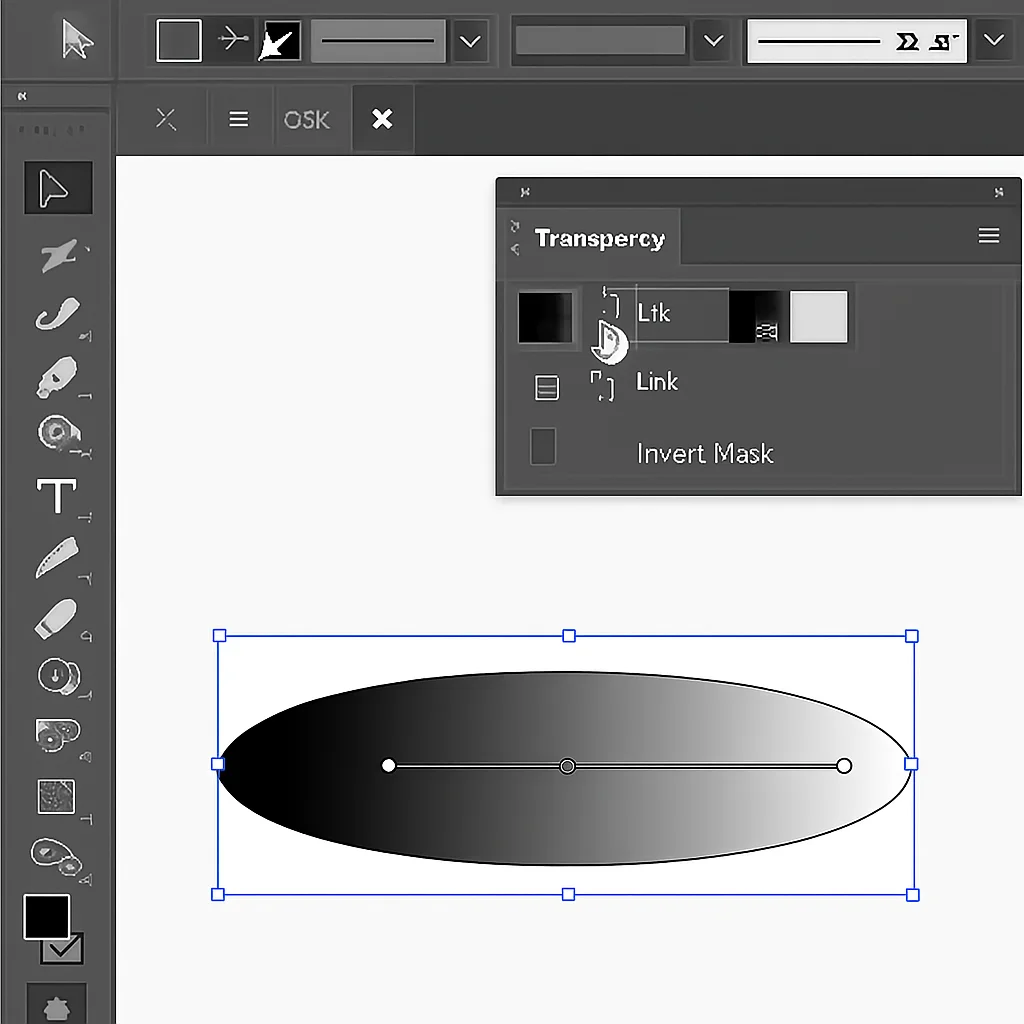Screen dimensions: 1024x1024
Task: Click the opacity mask black thumbnail
Action: point(755,317)
